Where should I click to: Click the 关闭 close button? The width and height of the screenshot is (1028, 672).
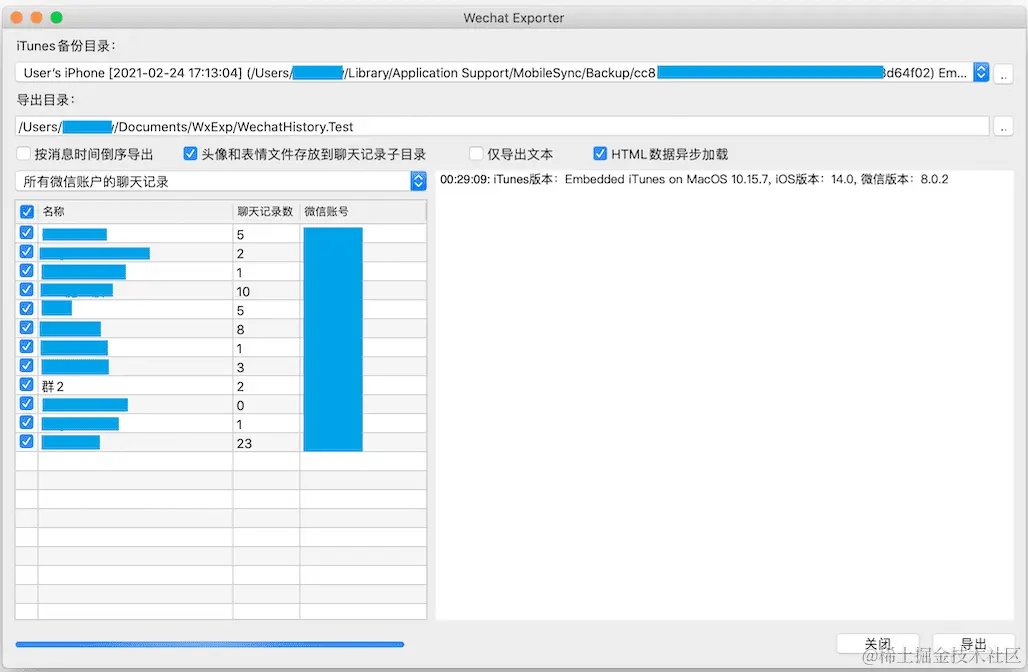pos(877,644)
